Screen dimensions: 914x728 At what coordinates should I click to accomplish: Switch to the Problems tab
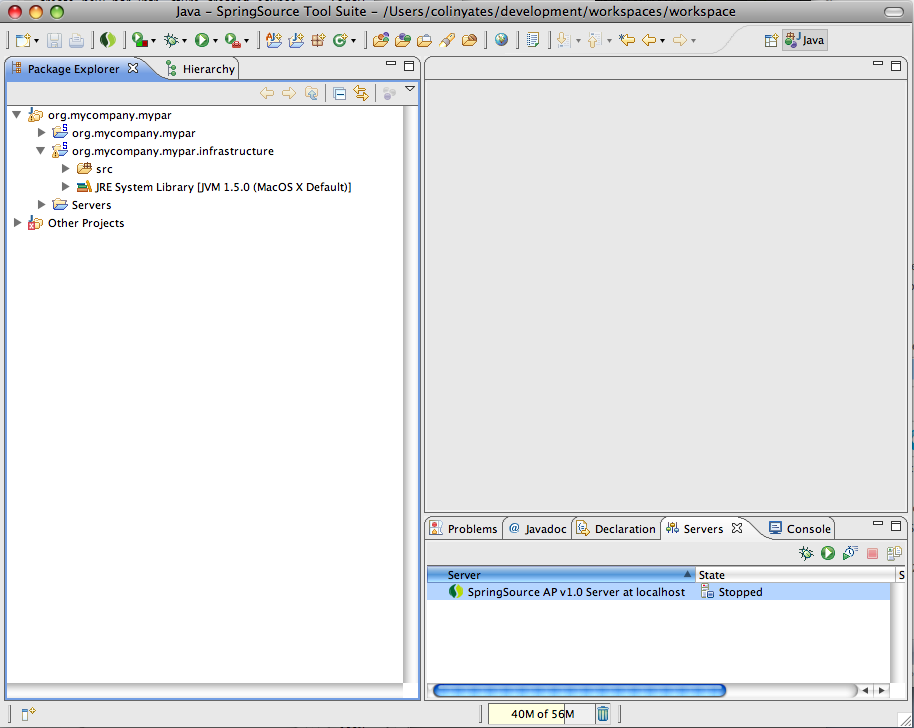464,529
